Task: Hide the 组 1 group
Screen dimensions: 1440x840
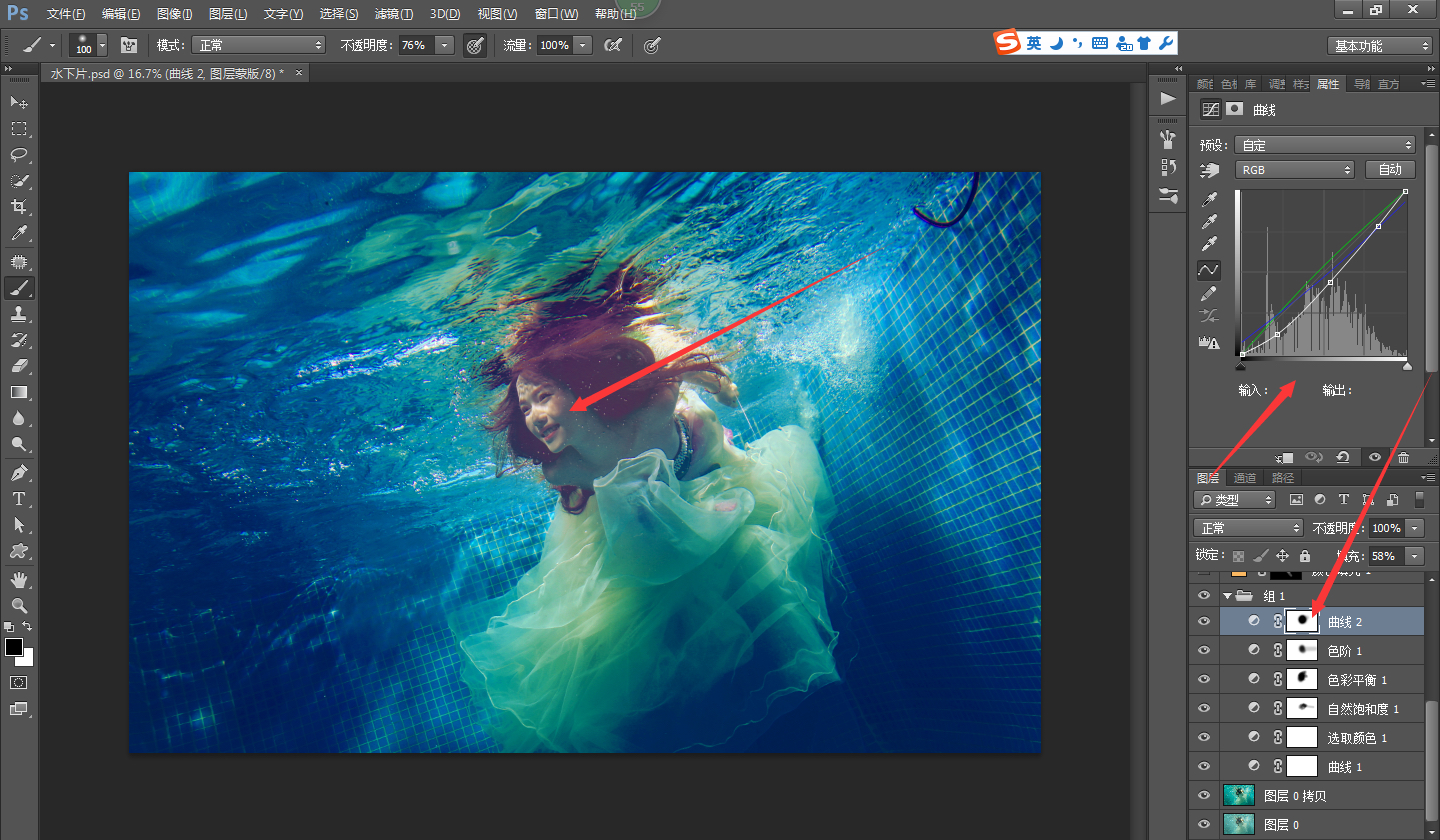Action: (1204, 595)
